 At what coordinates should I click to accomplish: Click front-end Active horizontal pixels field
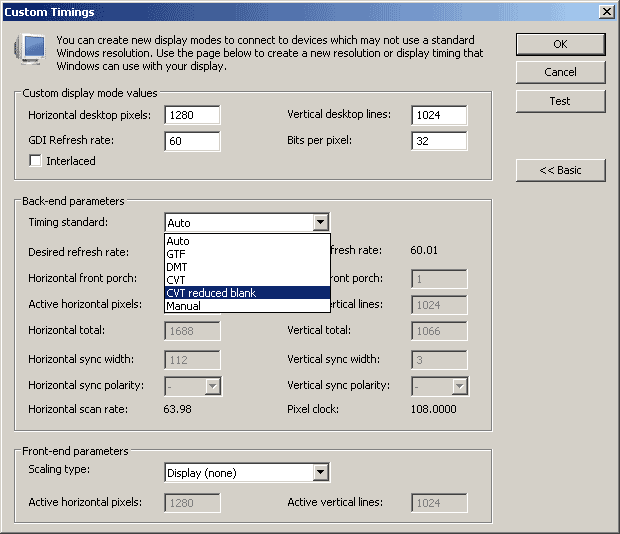[192, 503]
